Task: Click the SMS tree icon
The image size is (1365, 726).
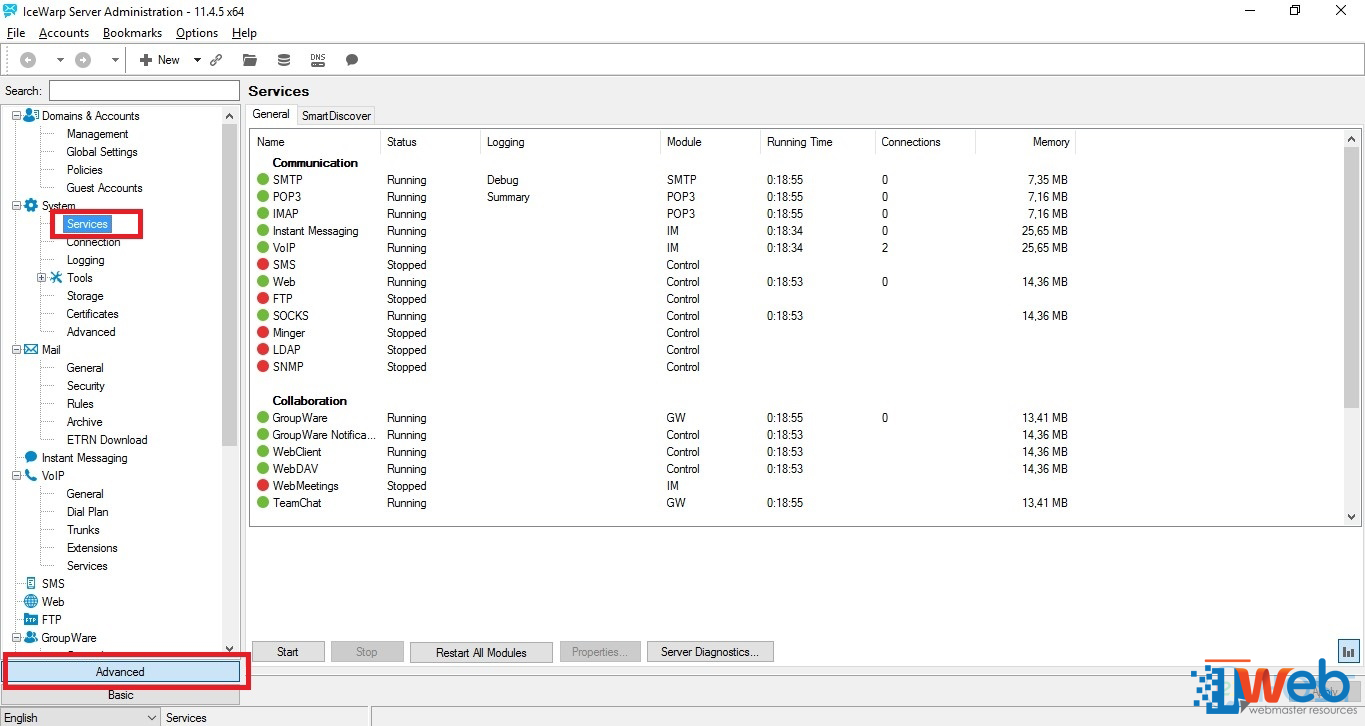Action: click(31, 583)
